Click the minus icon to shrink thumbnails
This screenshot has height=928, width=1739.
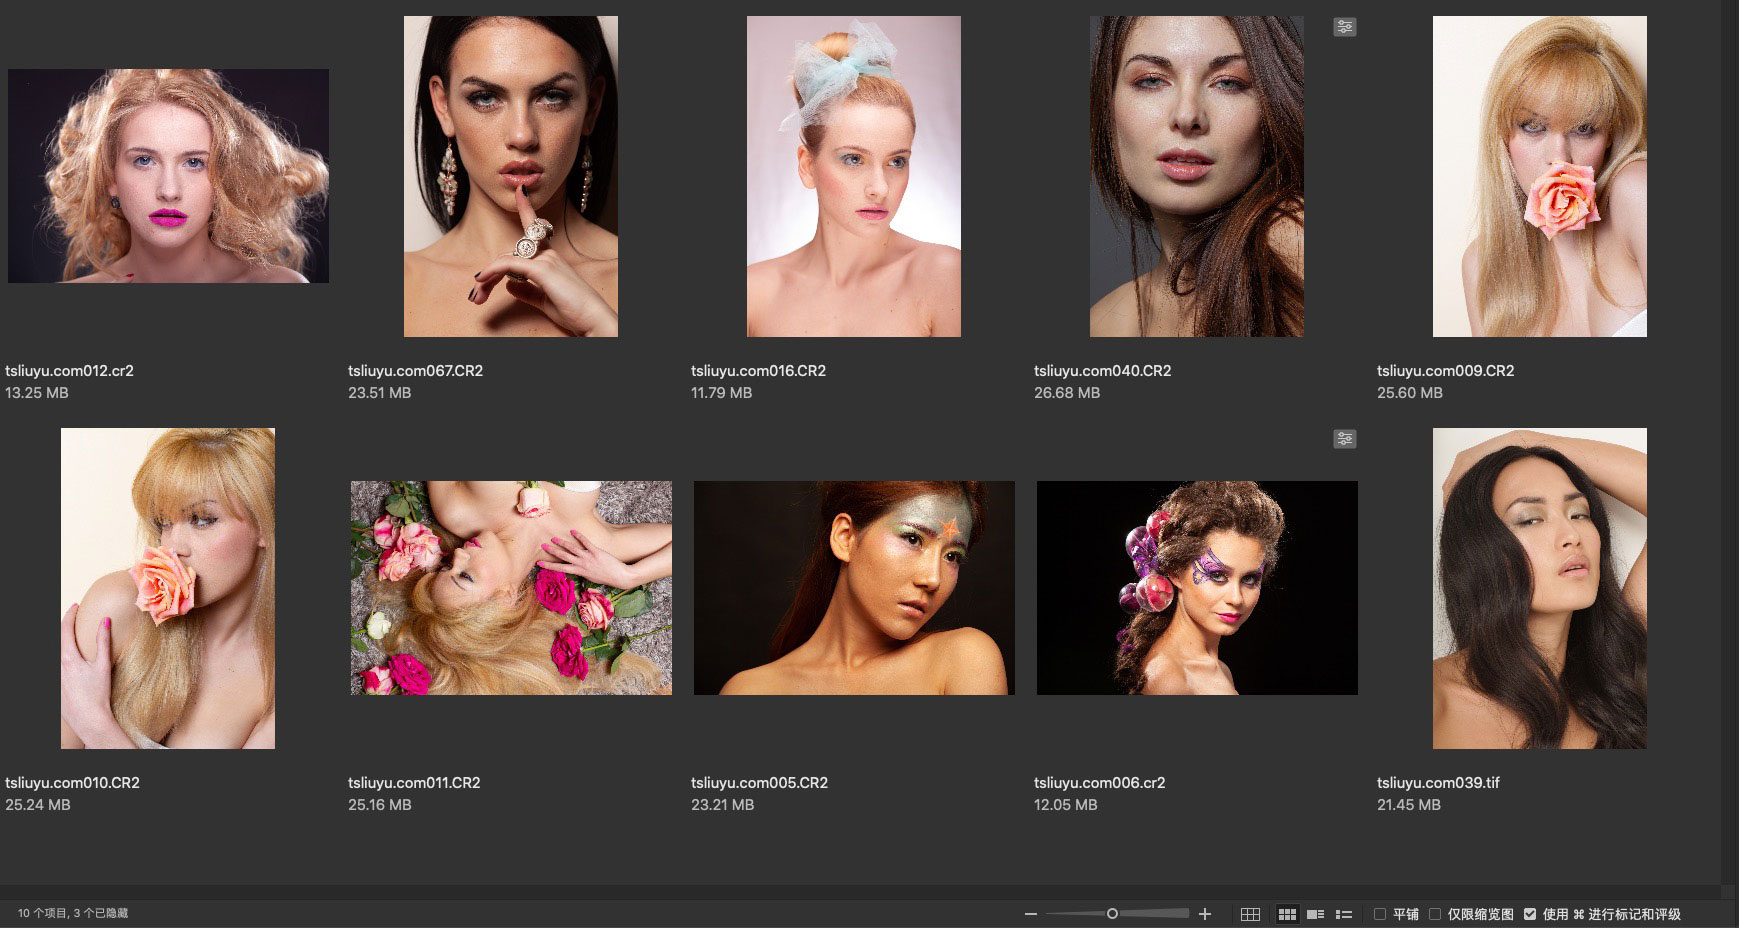click(x=1031, y=914)
